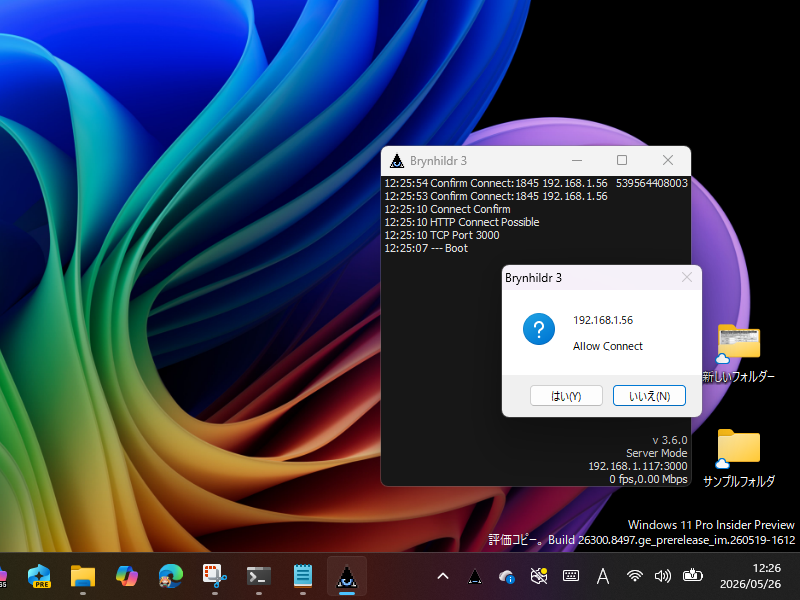Click the '192.168.1.56' text in dialog
This screenshot has width=800, height=600.
(603, 320)
